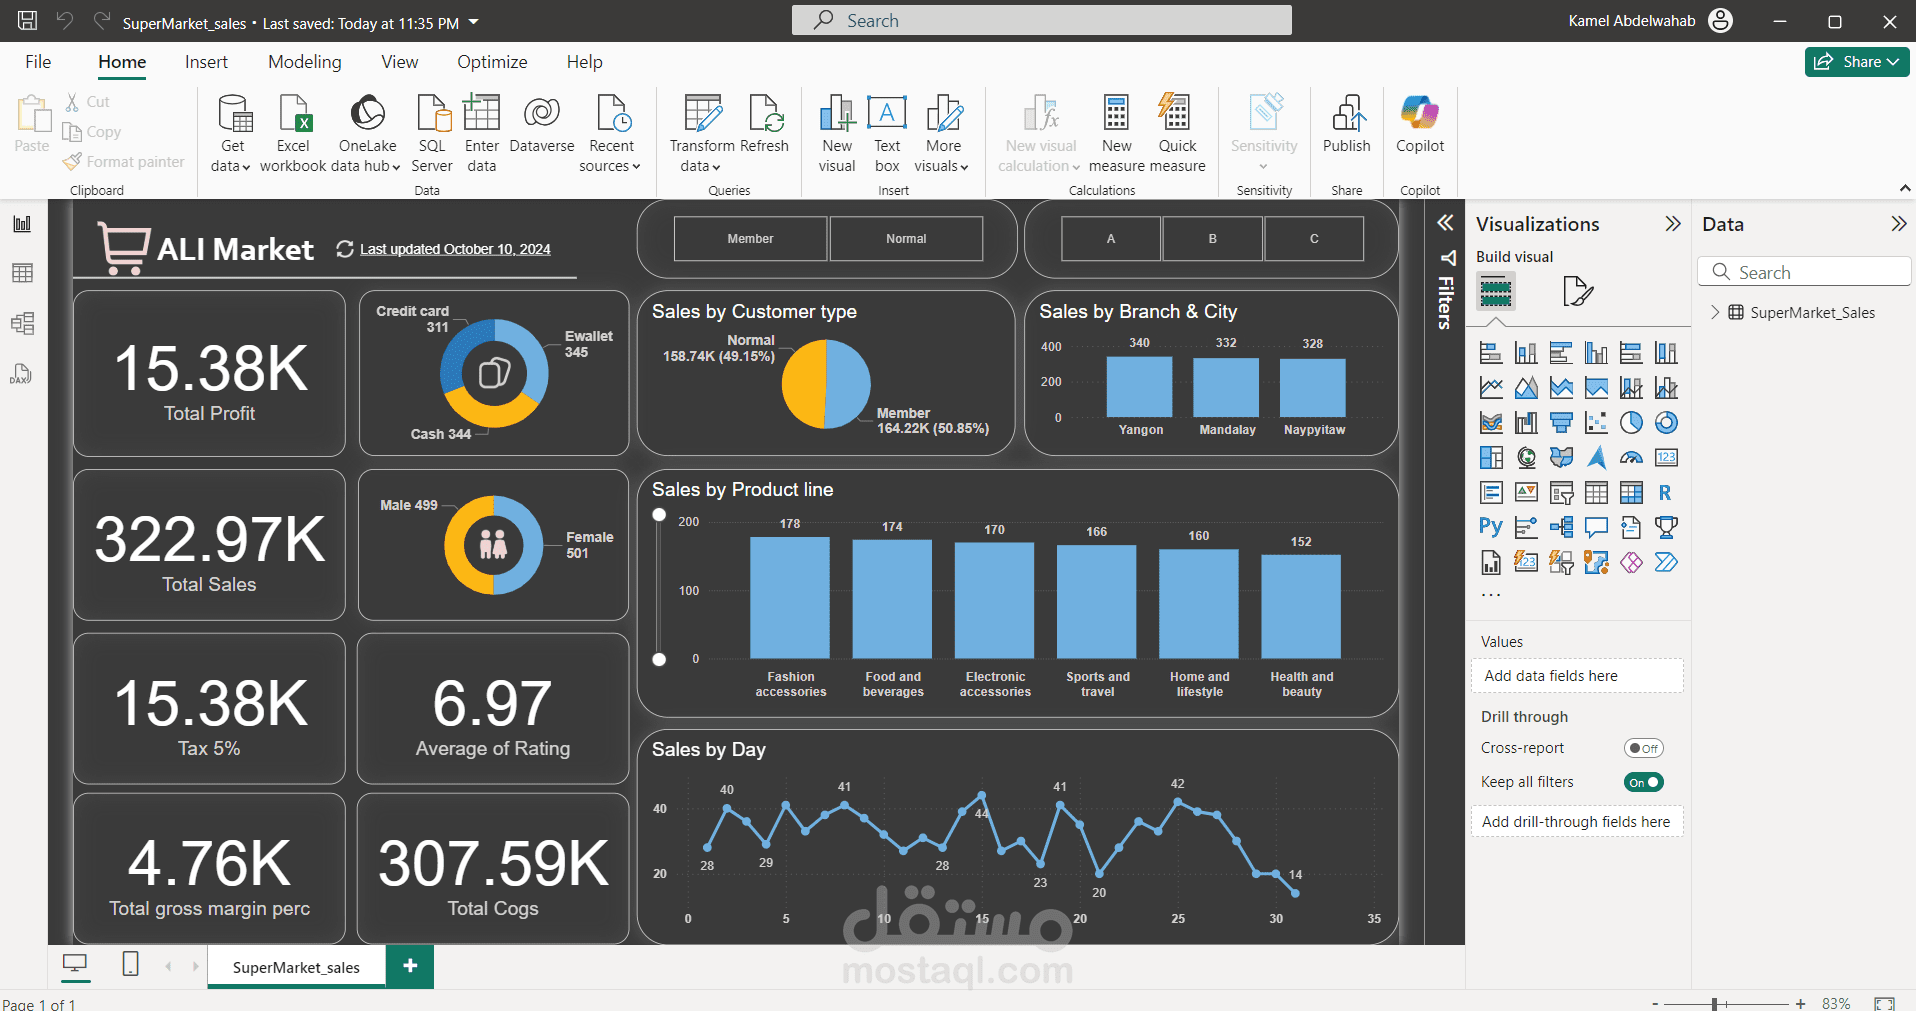
Task: Choose the Power Apps visual
Action: pos(1631,562)
